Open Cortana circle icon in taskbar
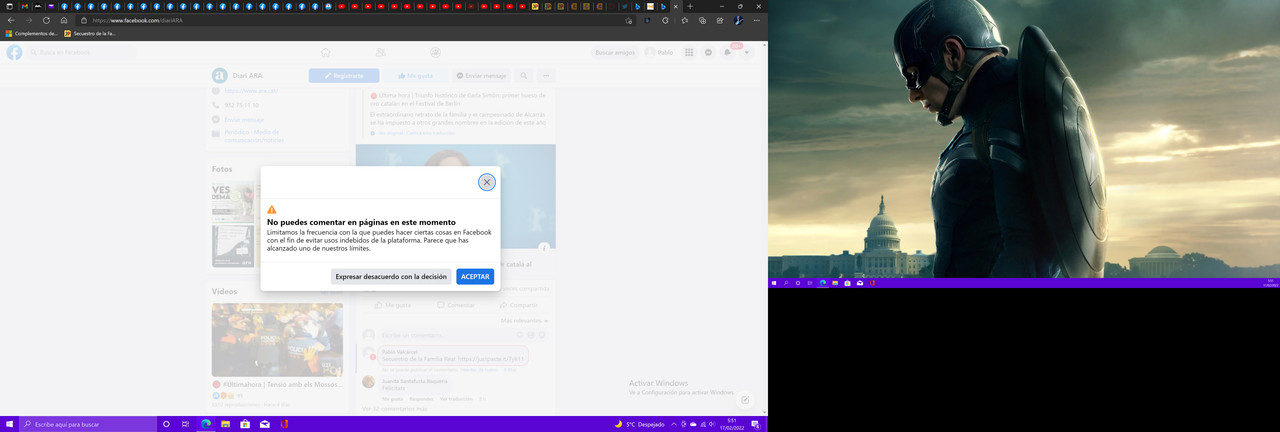 click(166, 424)
